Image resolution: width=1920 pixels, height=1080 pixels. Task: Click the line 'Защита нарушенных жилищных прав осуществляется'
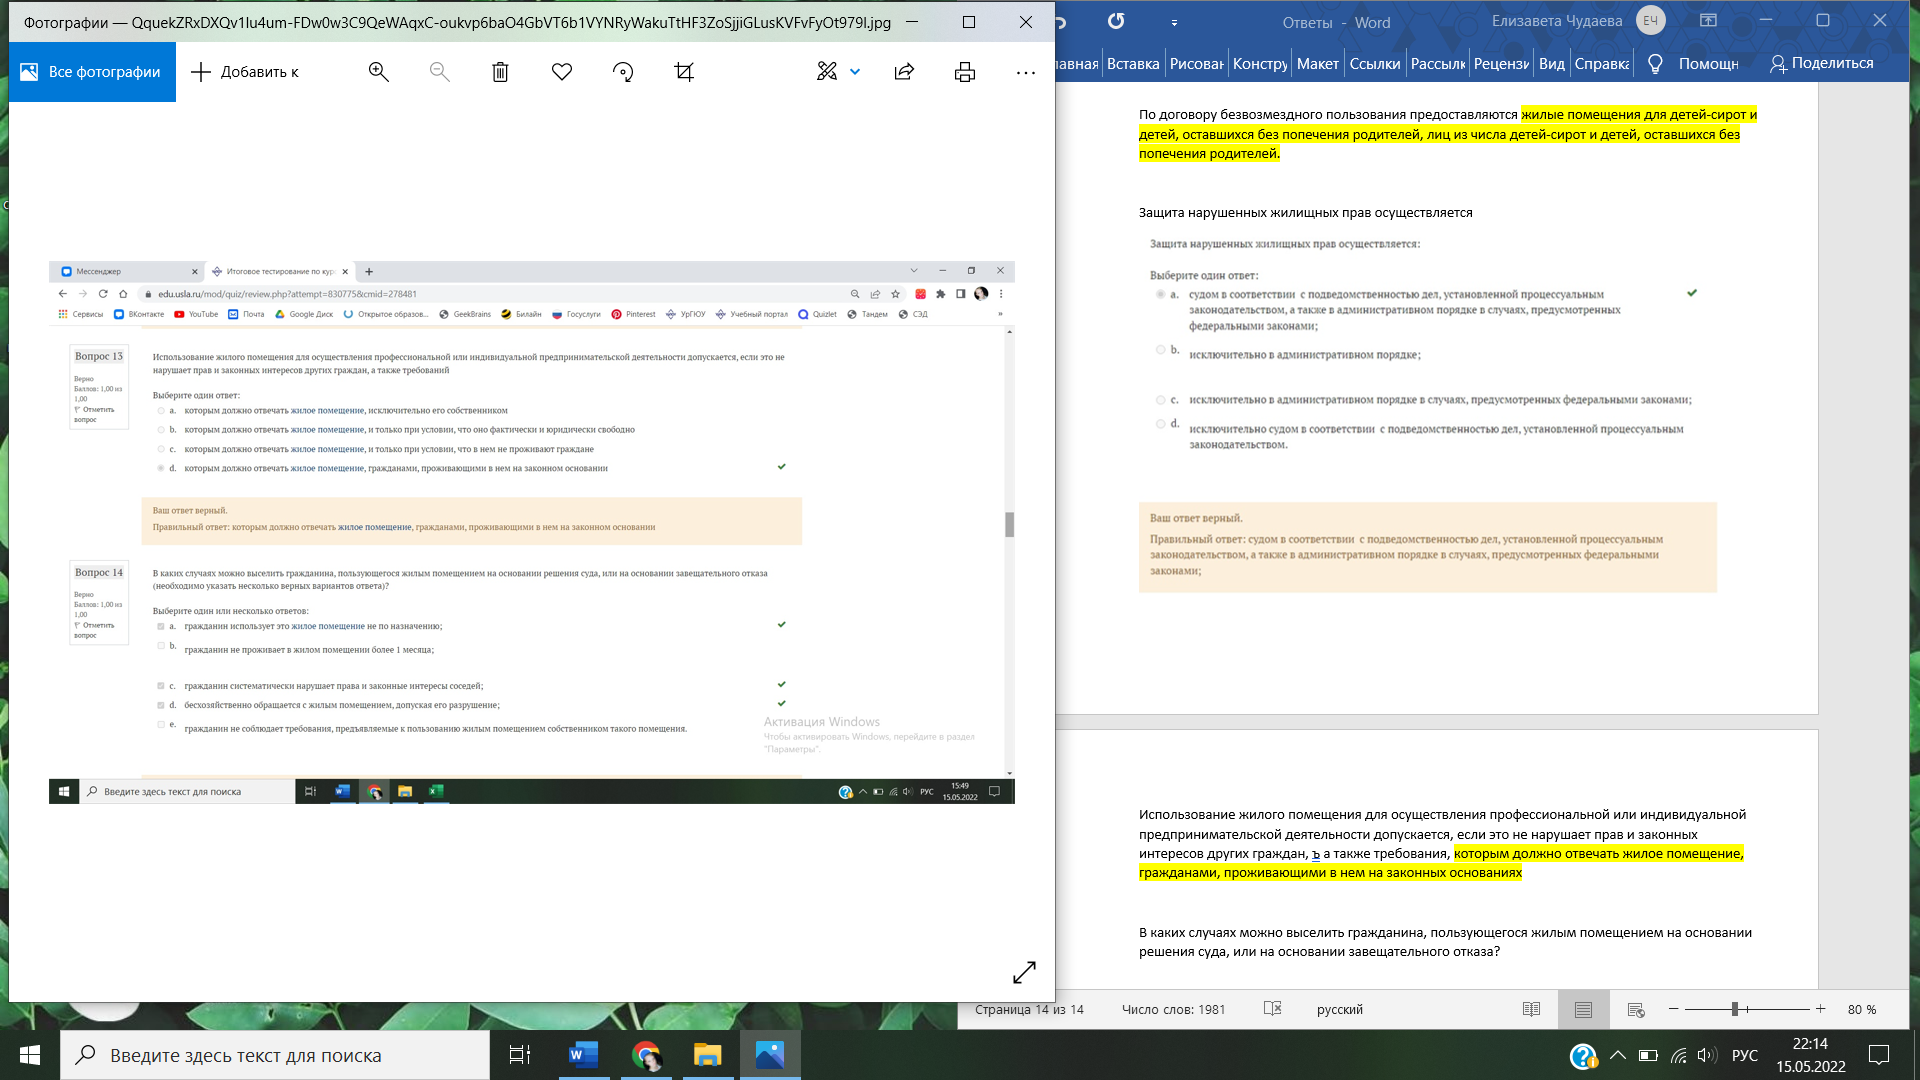[1305, 213]
